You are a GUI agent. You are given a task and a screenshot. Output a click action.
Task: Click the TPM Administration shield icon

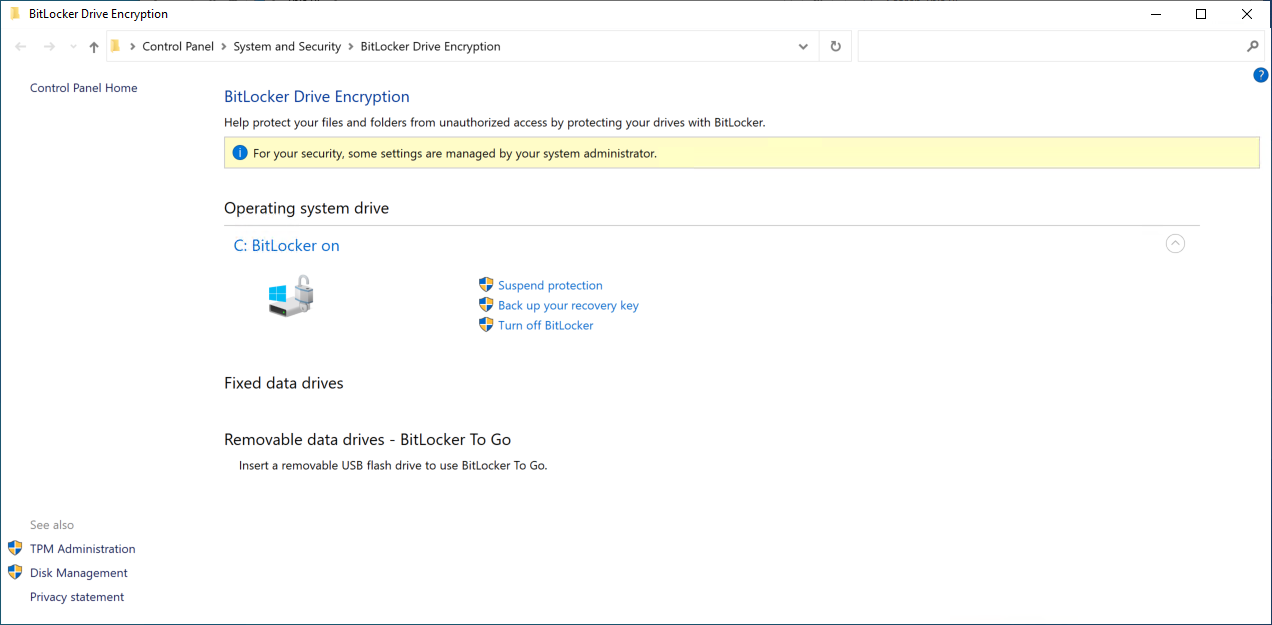(x=15, y=548)
